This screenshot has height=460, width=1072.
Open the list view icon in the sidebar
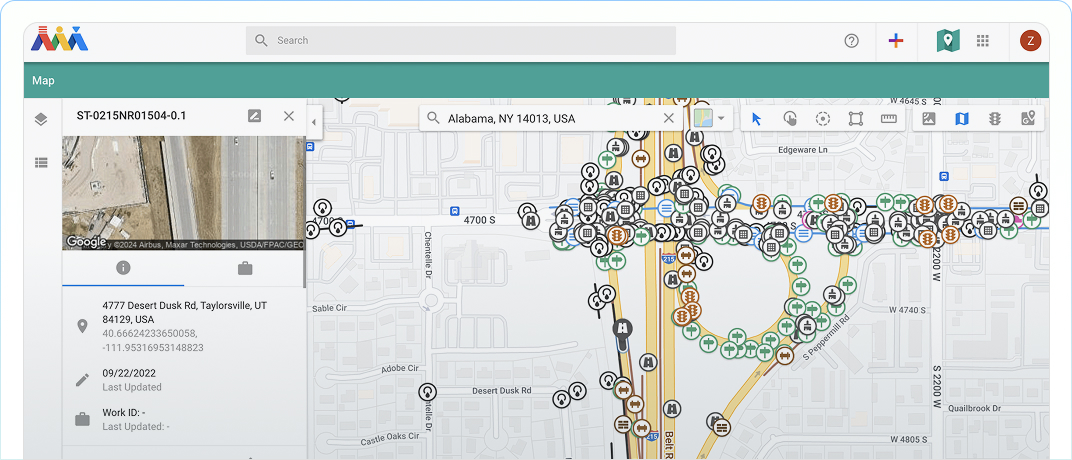41,163
